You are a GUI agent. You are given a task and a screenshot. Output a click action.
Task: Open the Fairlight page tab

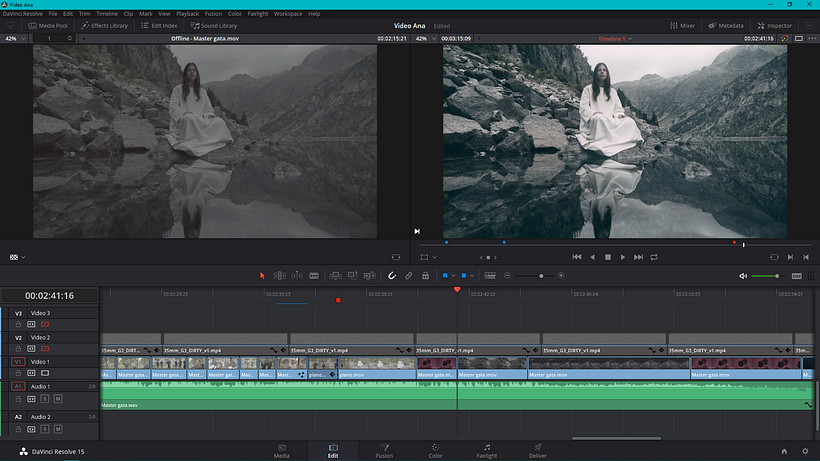click(486, 451)
